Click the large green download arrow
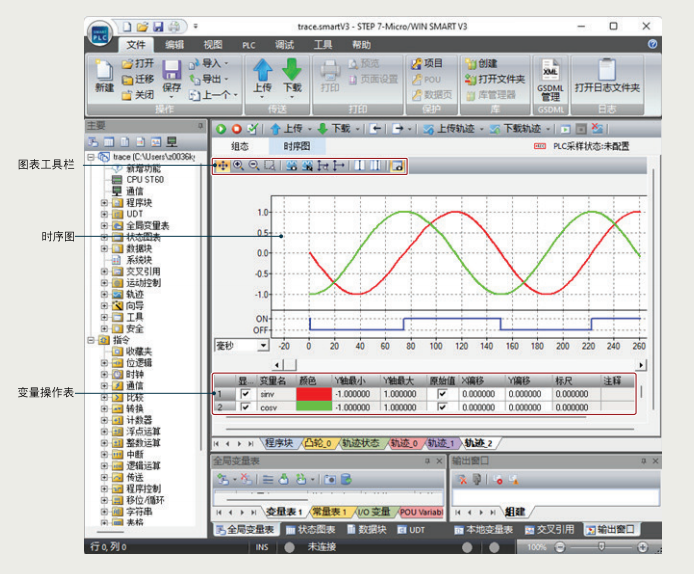This screenshot has width=694, height=574. click(291, 69)
